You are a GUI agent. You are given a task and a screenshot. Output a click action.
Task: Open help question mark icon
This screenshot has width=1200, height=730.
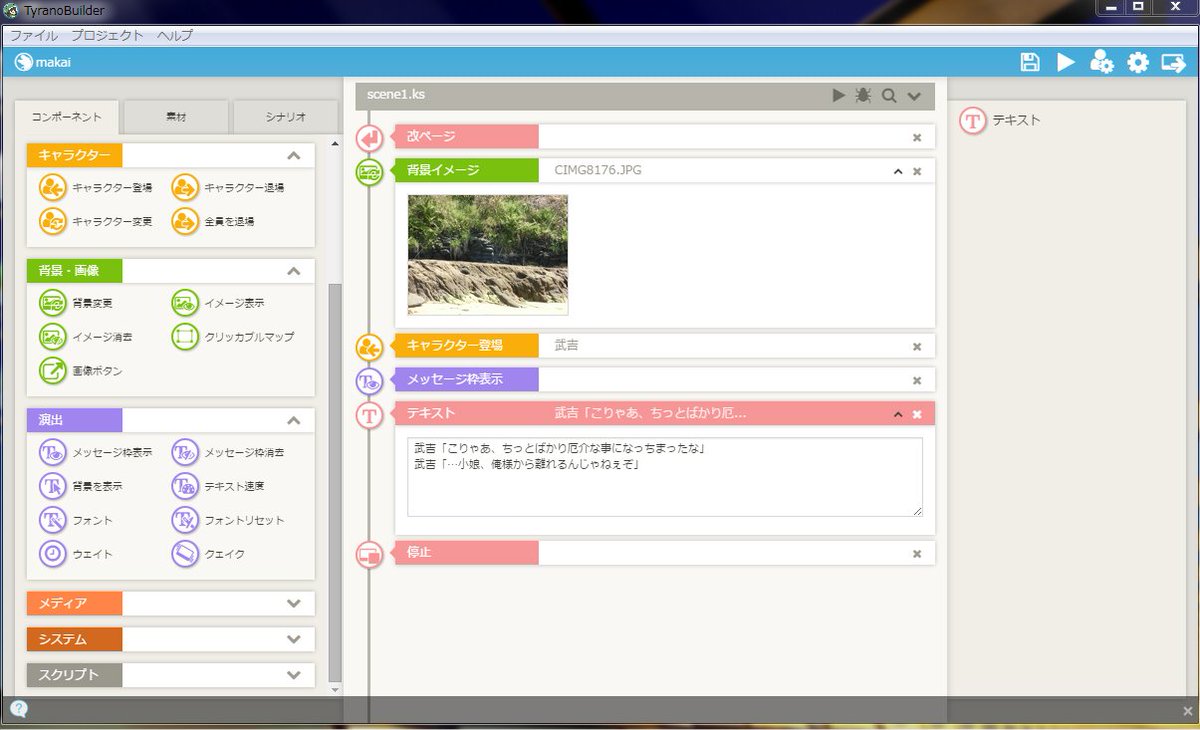pyautogui.click(x=18, y=710)
